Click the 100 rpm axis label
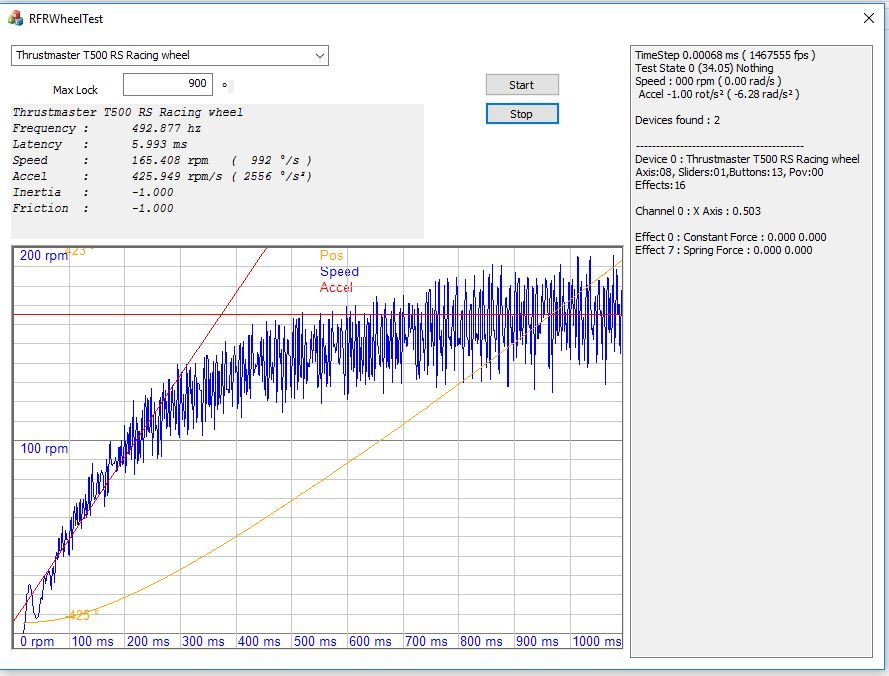Image resolution: width=889 pixels, height=676 pixels. point(44,449)
